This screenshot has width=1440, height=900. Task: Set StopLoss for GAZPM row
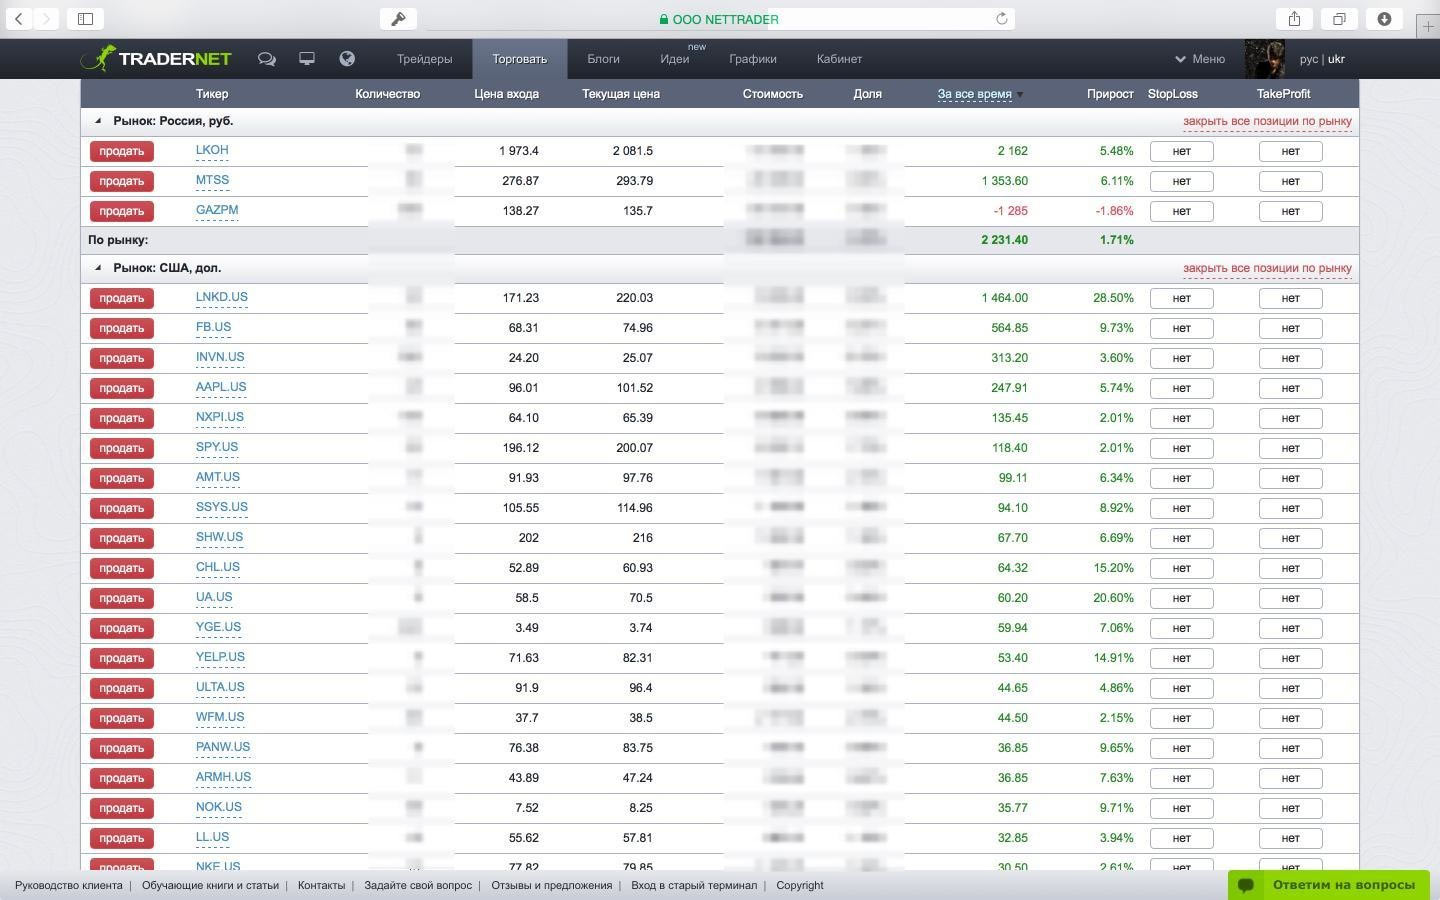point(1181,211)
